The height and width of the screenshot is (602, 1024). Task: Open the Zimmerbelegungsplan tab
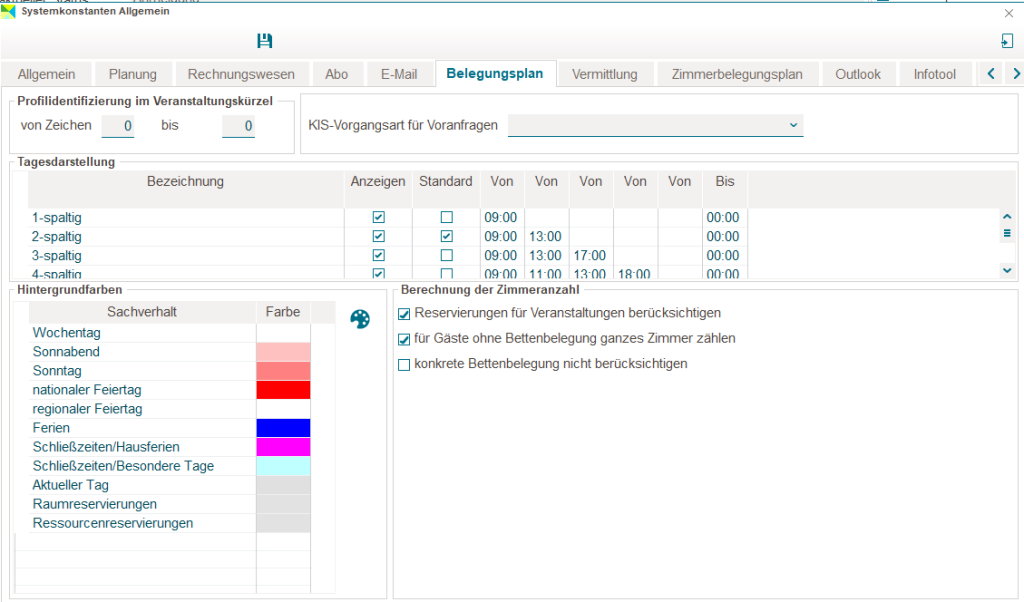(737, 74)
